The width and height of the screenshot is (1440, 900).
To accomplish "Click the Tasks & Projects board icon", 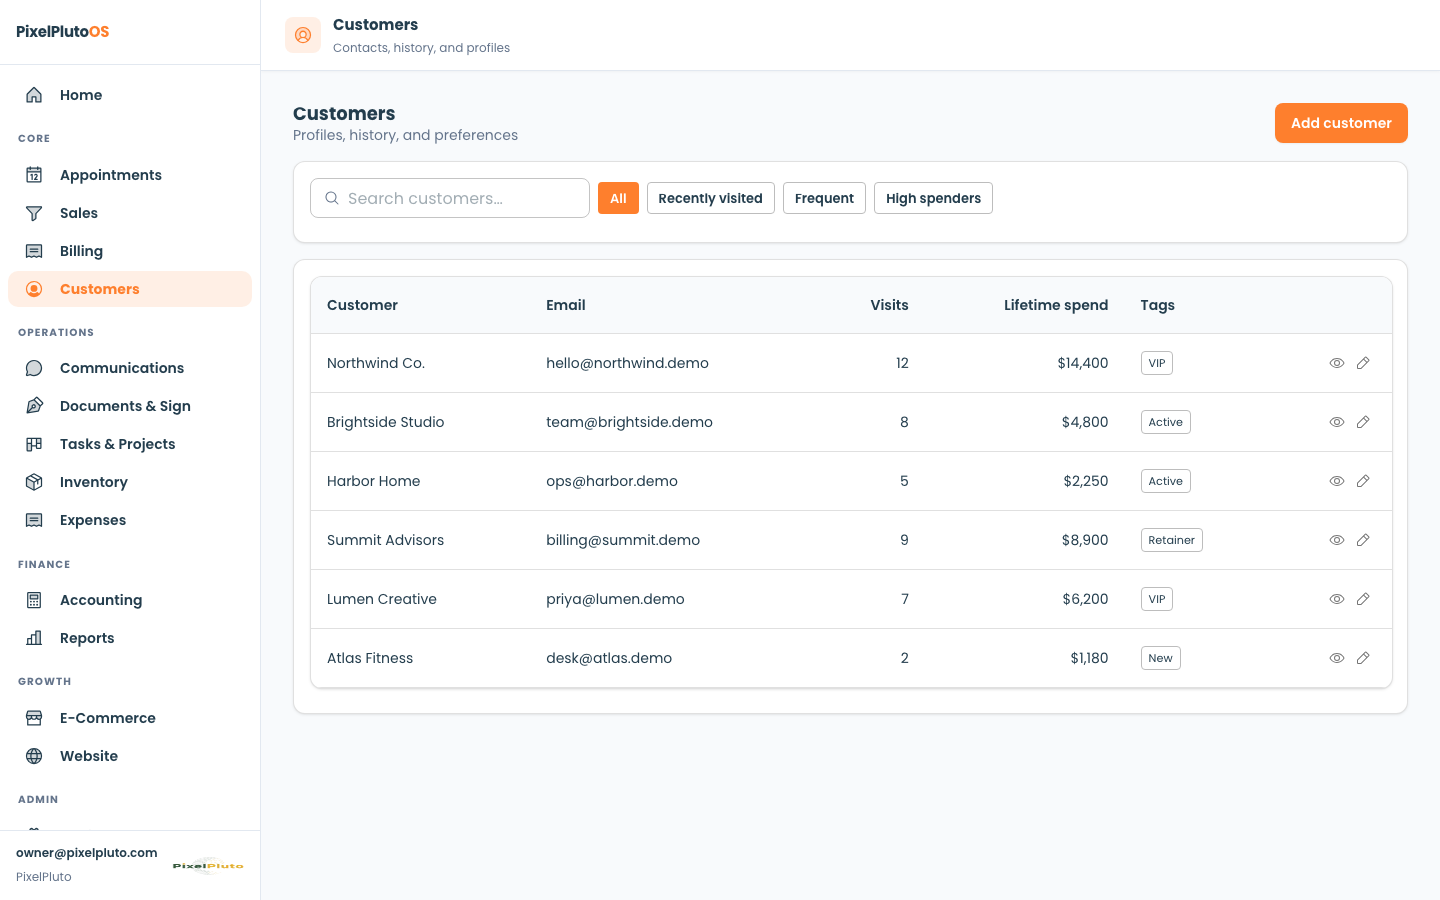I will 34,444.
